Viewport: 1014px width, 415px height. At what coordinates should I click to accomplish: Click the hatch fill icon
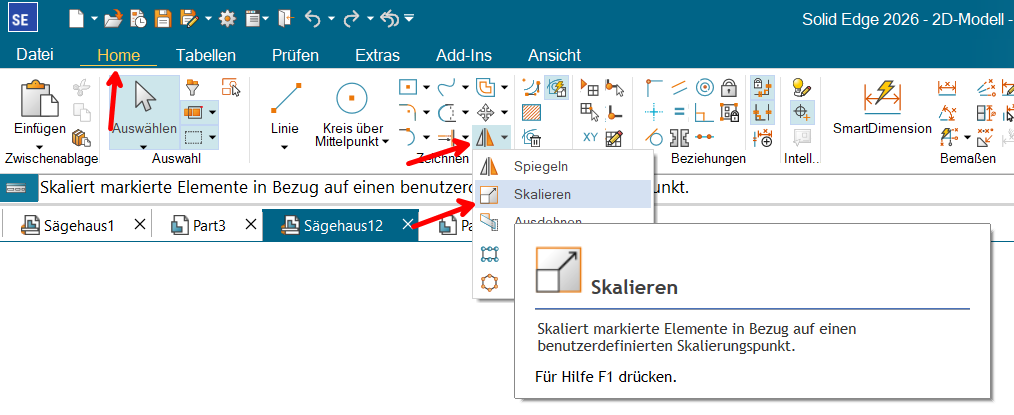point(532,112)
